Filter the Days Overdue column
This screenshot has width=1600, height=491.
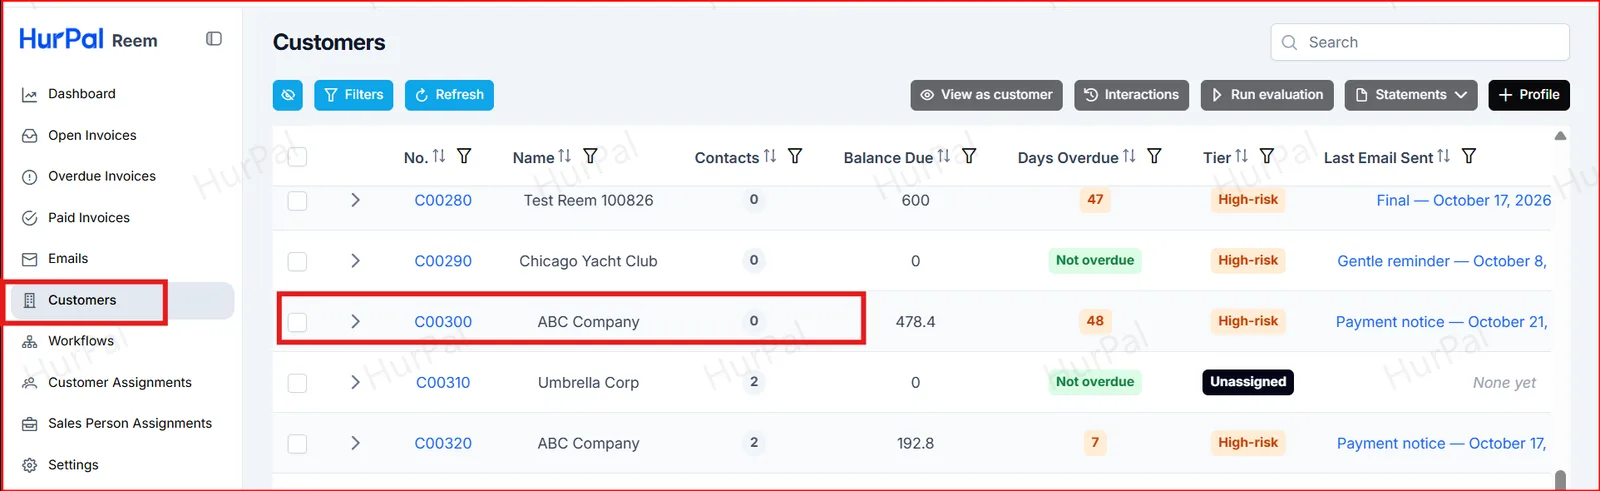1154,156
